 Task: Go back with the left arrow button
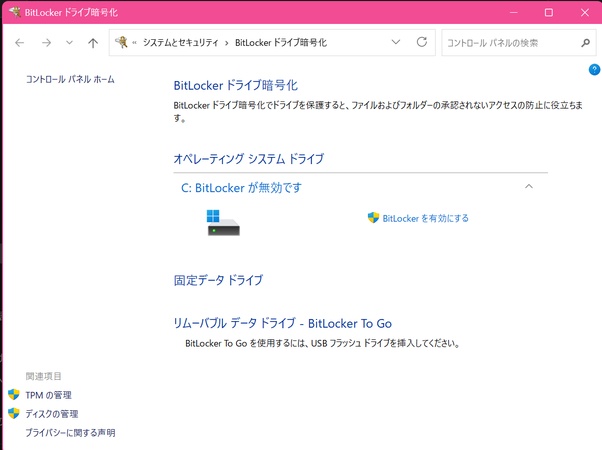coord(20,43)
